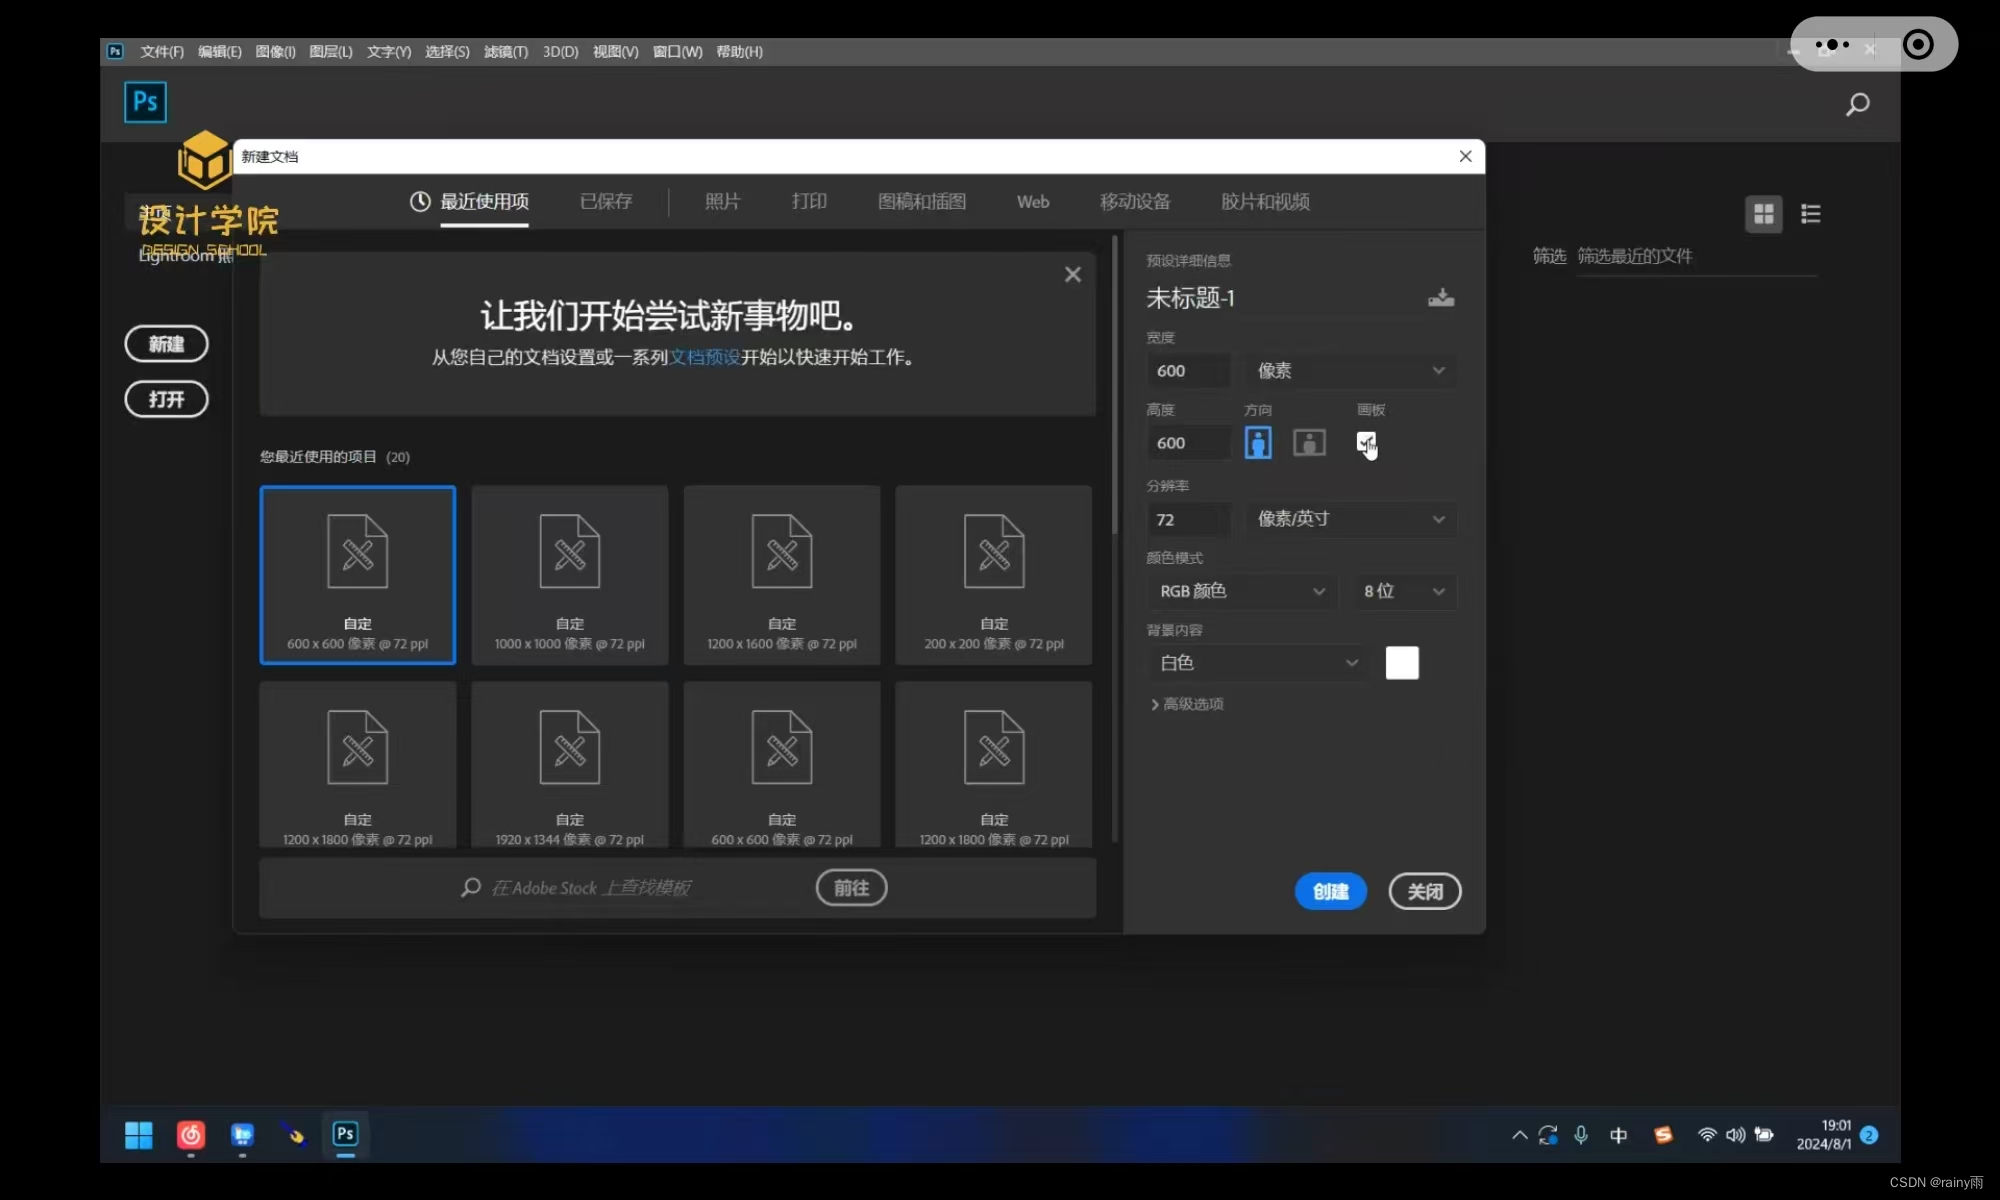
Task: Click the 前往 go button
Action: click(x=851, y=888)
